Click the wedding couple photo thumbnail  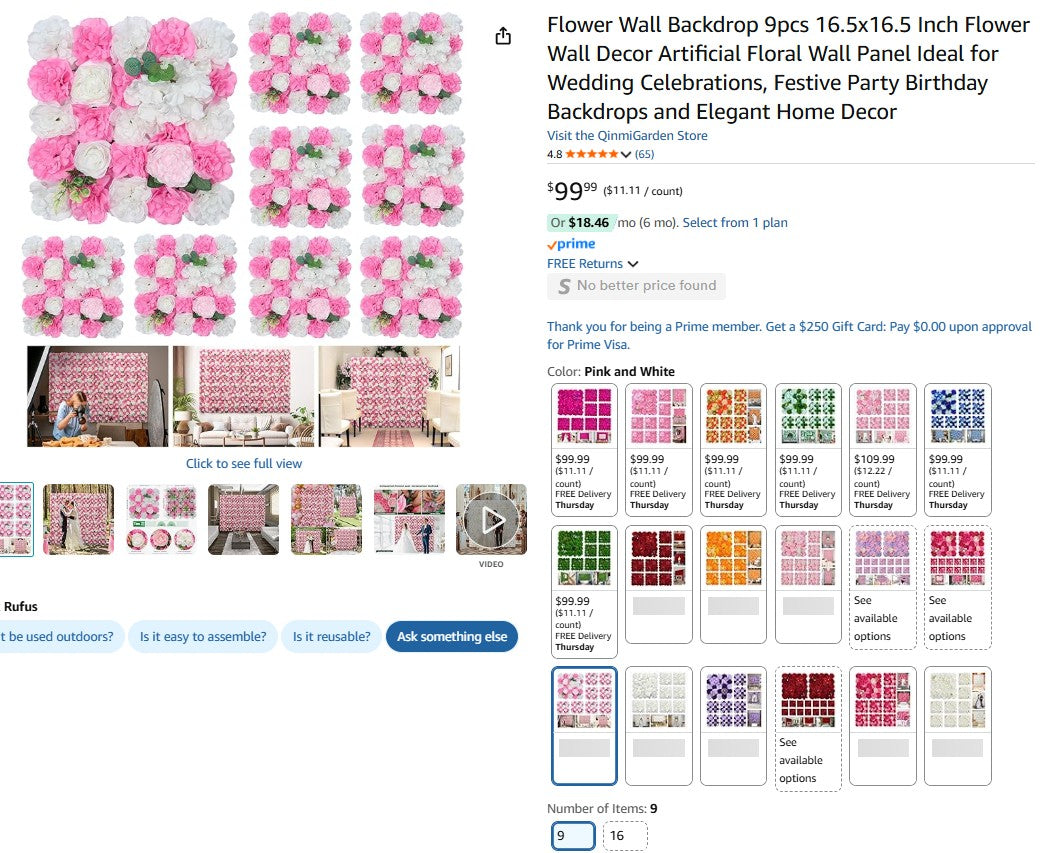click(x=78, y=518)
